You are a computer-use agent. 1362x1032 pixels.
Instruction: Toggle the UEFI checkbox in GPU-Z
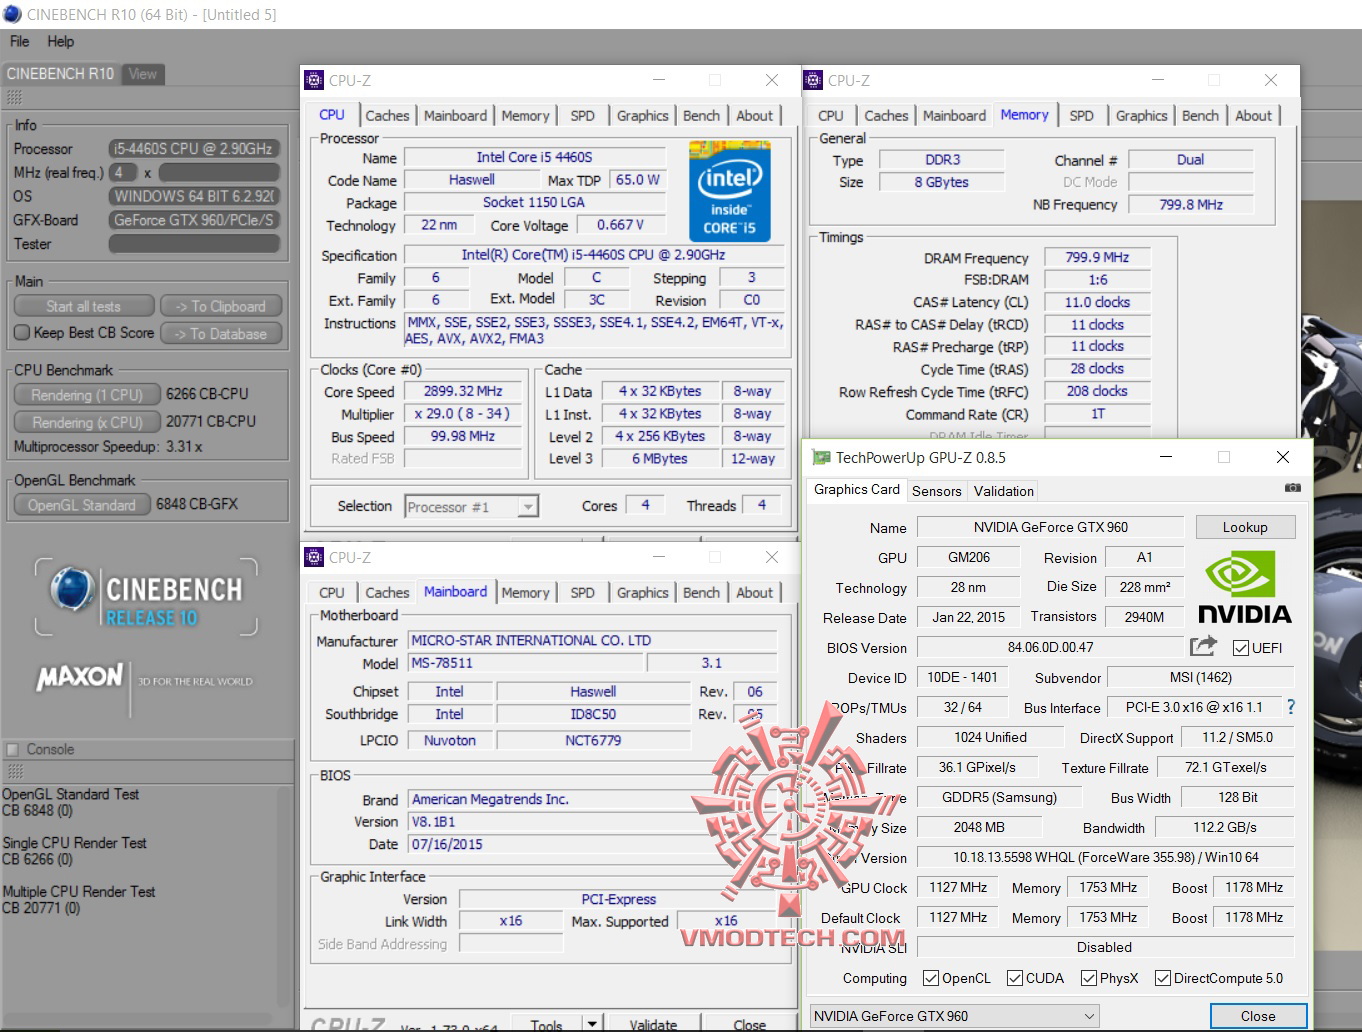coord(1241,648)
